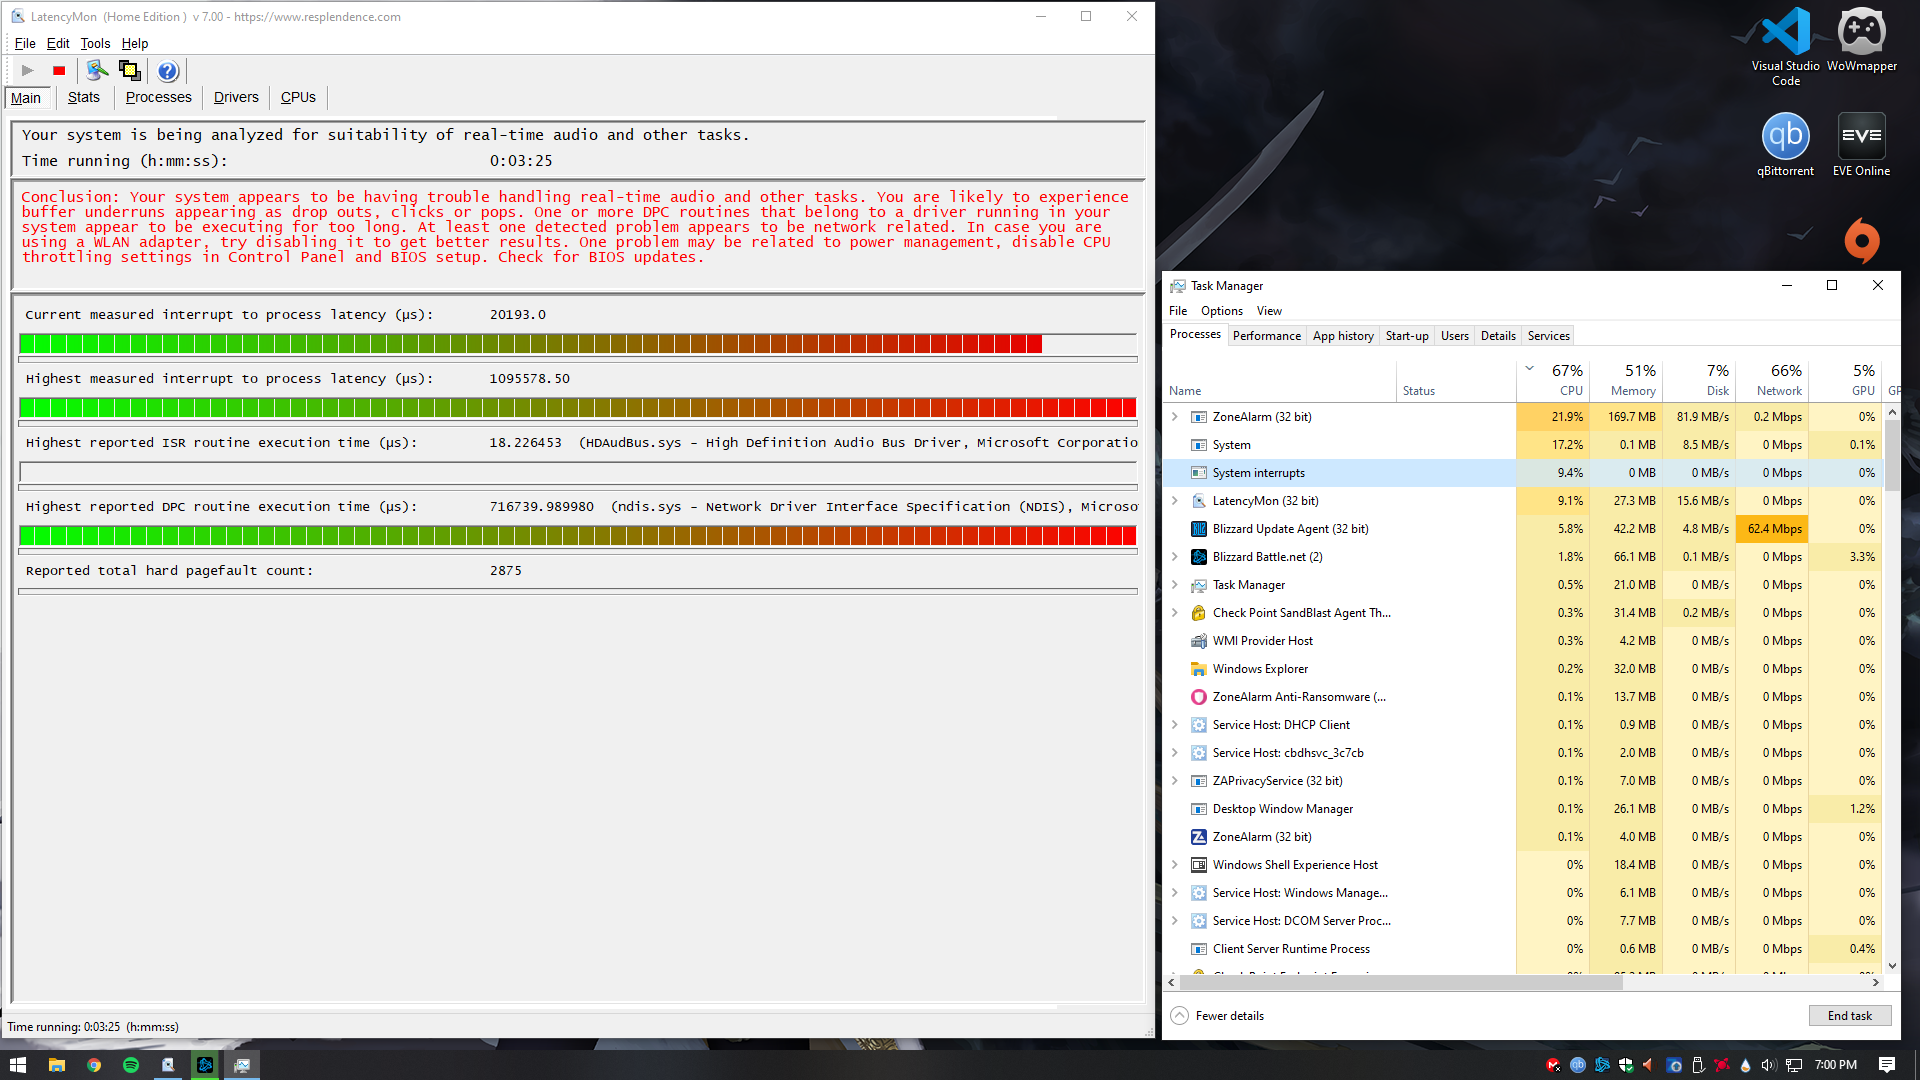1920x1080 pixels.
Task: Open the orange Origin desktop icon
Action: [1861, 241]
